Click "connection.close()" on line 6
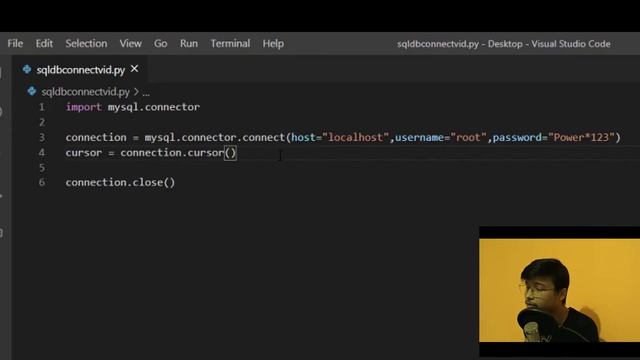Image resolution: width=640 pixels, height=360 pixels. point(120,182)
